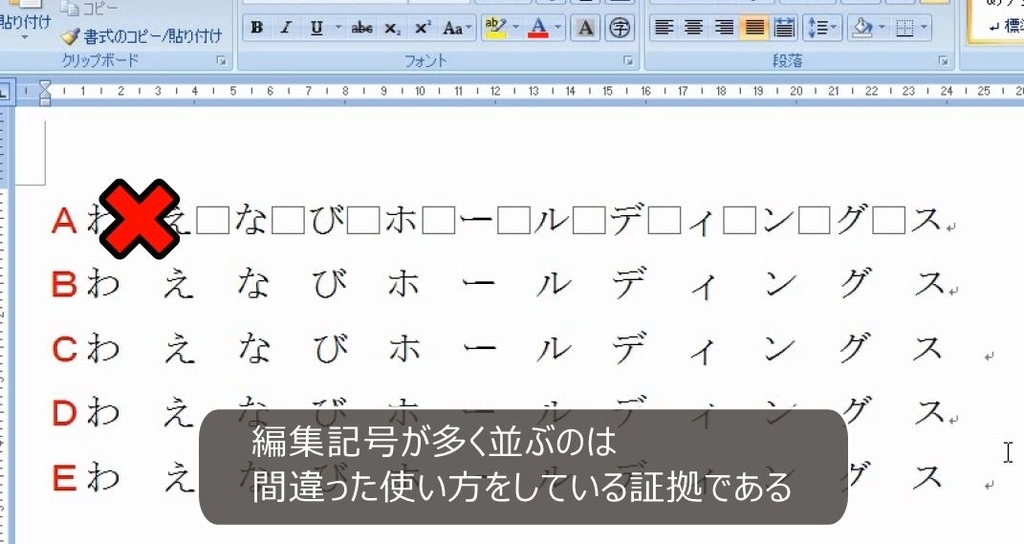Image resolution: width=1024 pixels, height=544 pixels.
Task: Apply red font color
Action: (x=539, y=27)
